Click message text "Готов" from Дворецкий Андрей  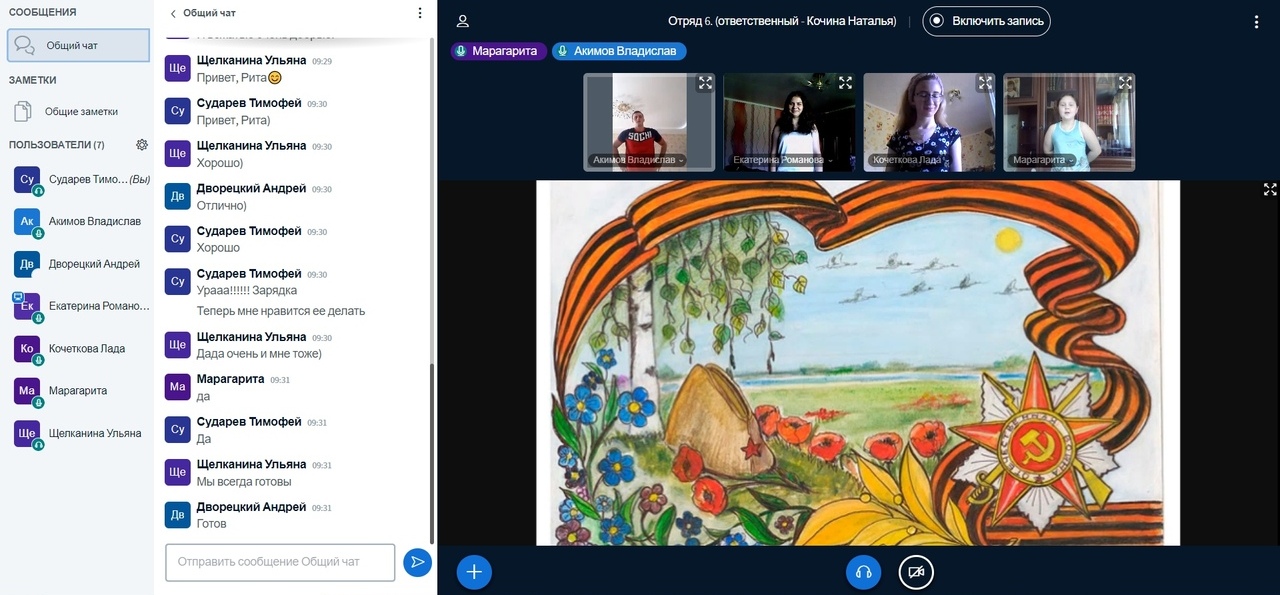[212, 523]
